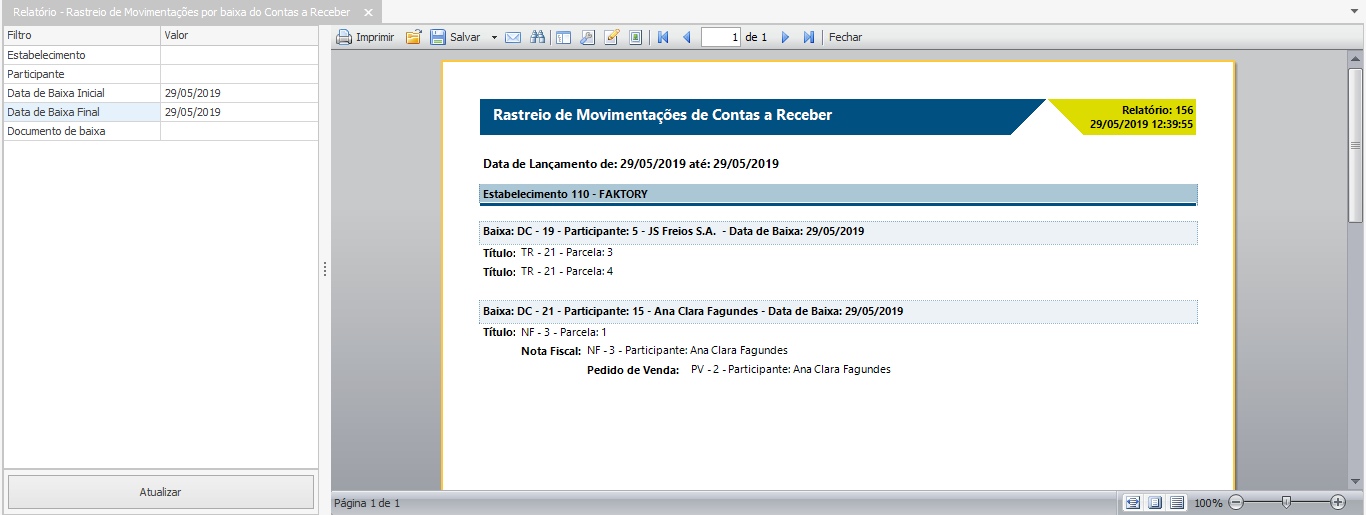Send report by email envelope icon
Image resolution: width=1366 pixels, height=515 pixels.
click(513, 37)
